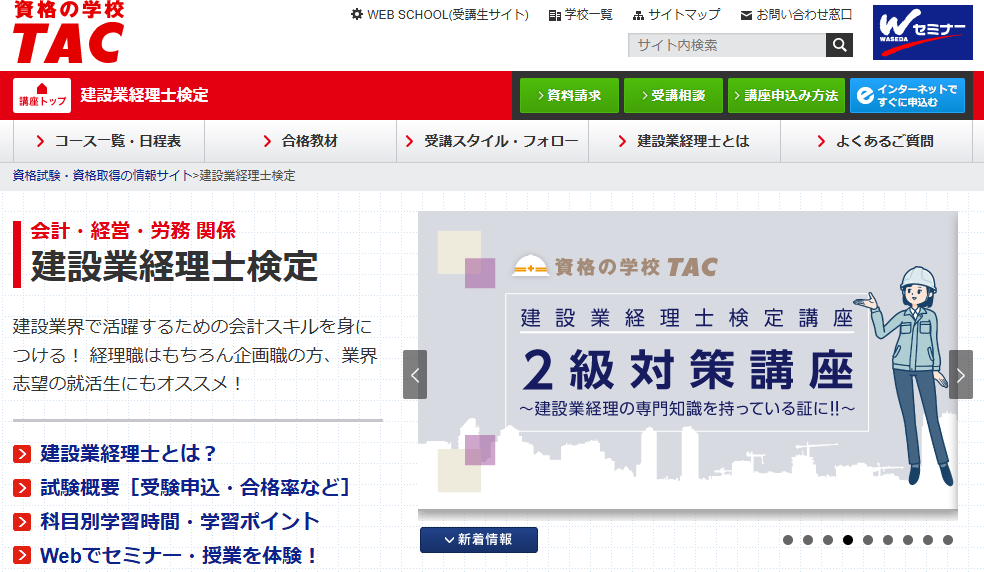Click the 講座トップ home icon

point(42,95)
